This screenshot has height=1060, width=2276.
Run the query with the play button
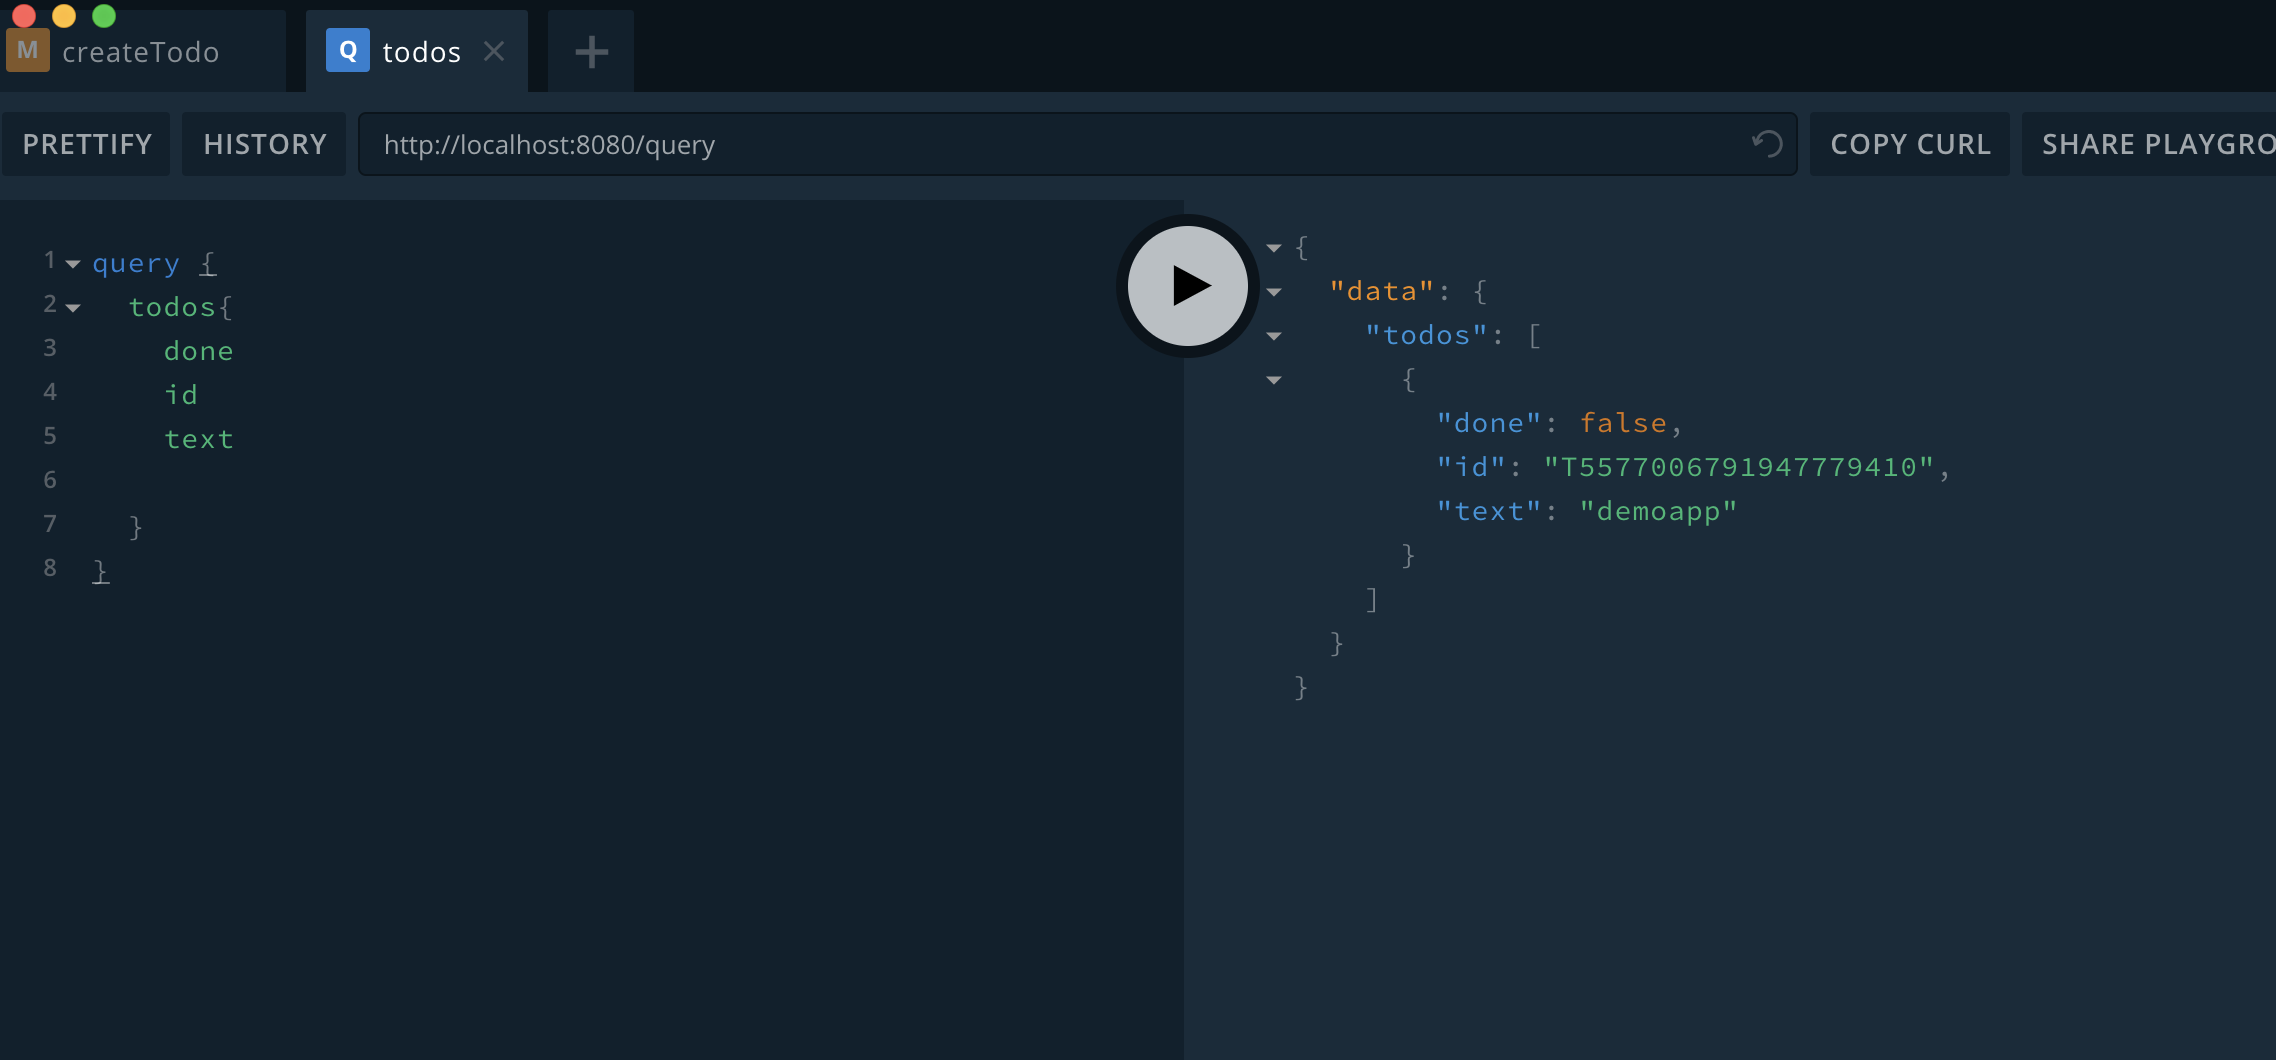coord(1188,286)
